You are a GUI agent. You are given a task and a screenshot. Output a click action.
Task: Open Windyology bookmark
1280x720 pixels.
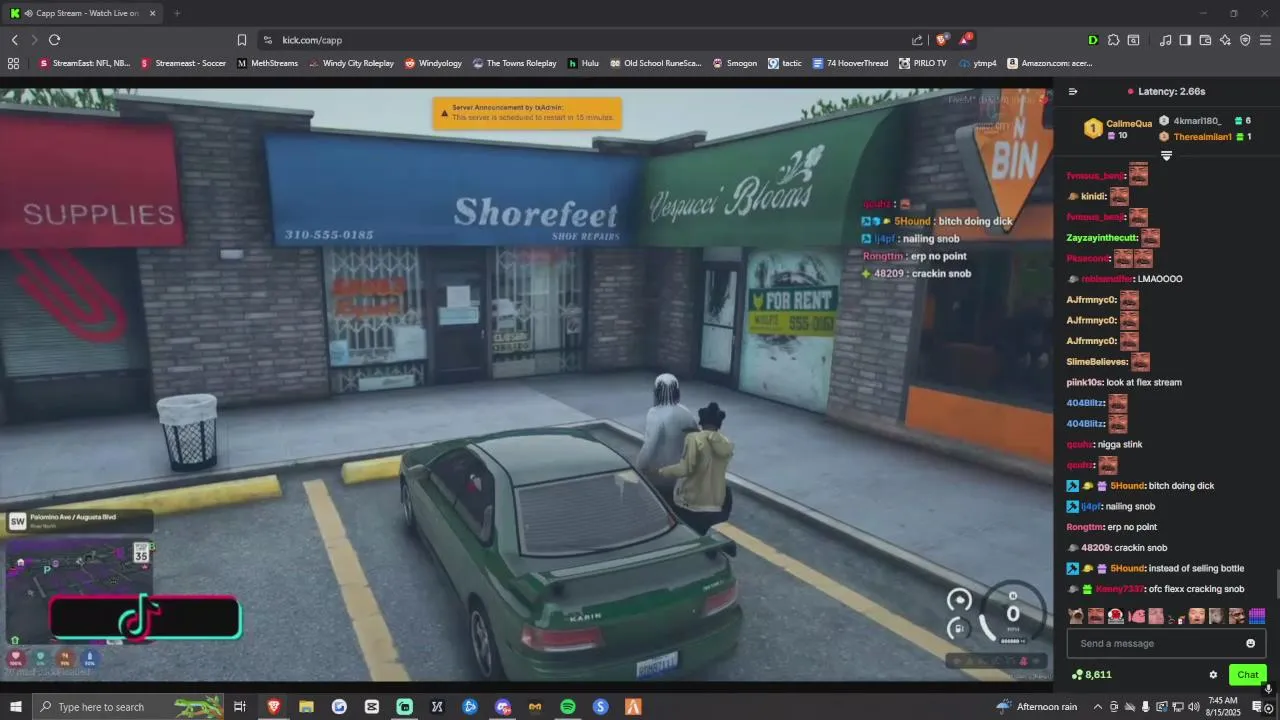(433, 63)
